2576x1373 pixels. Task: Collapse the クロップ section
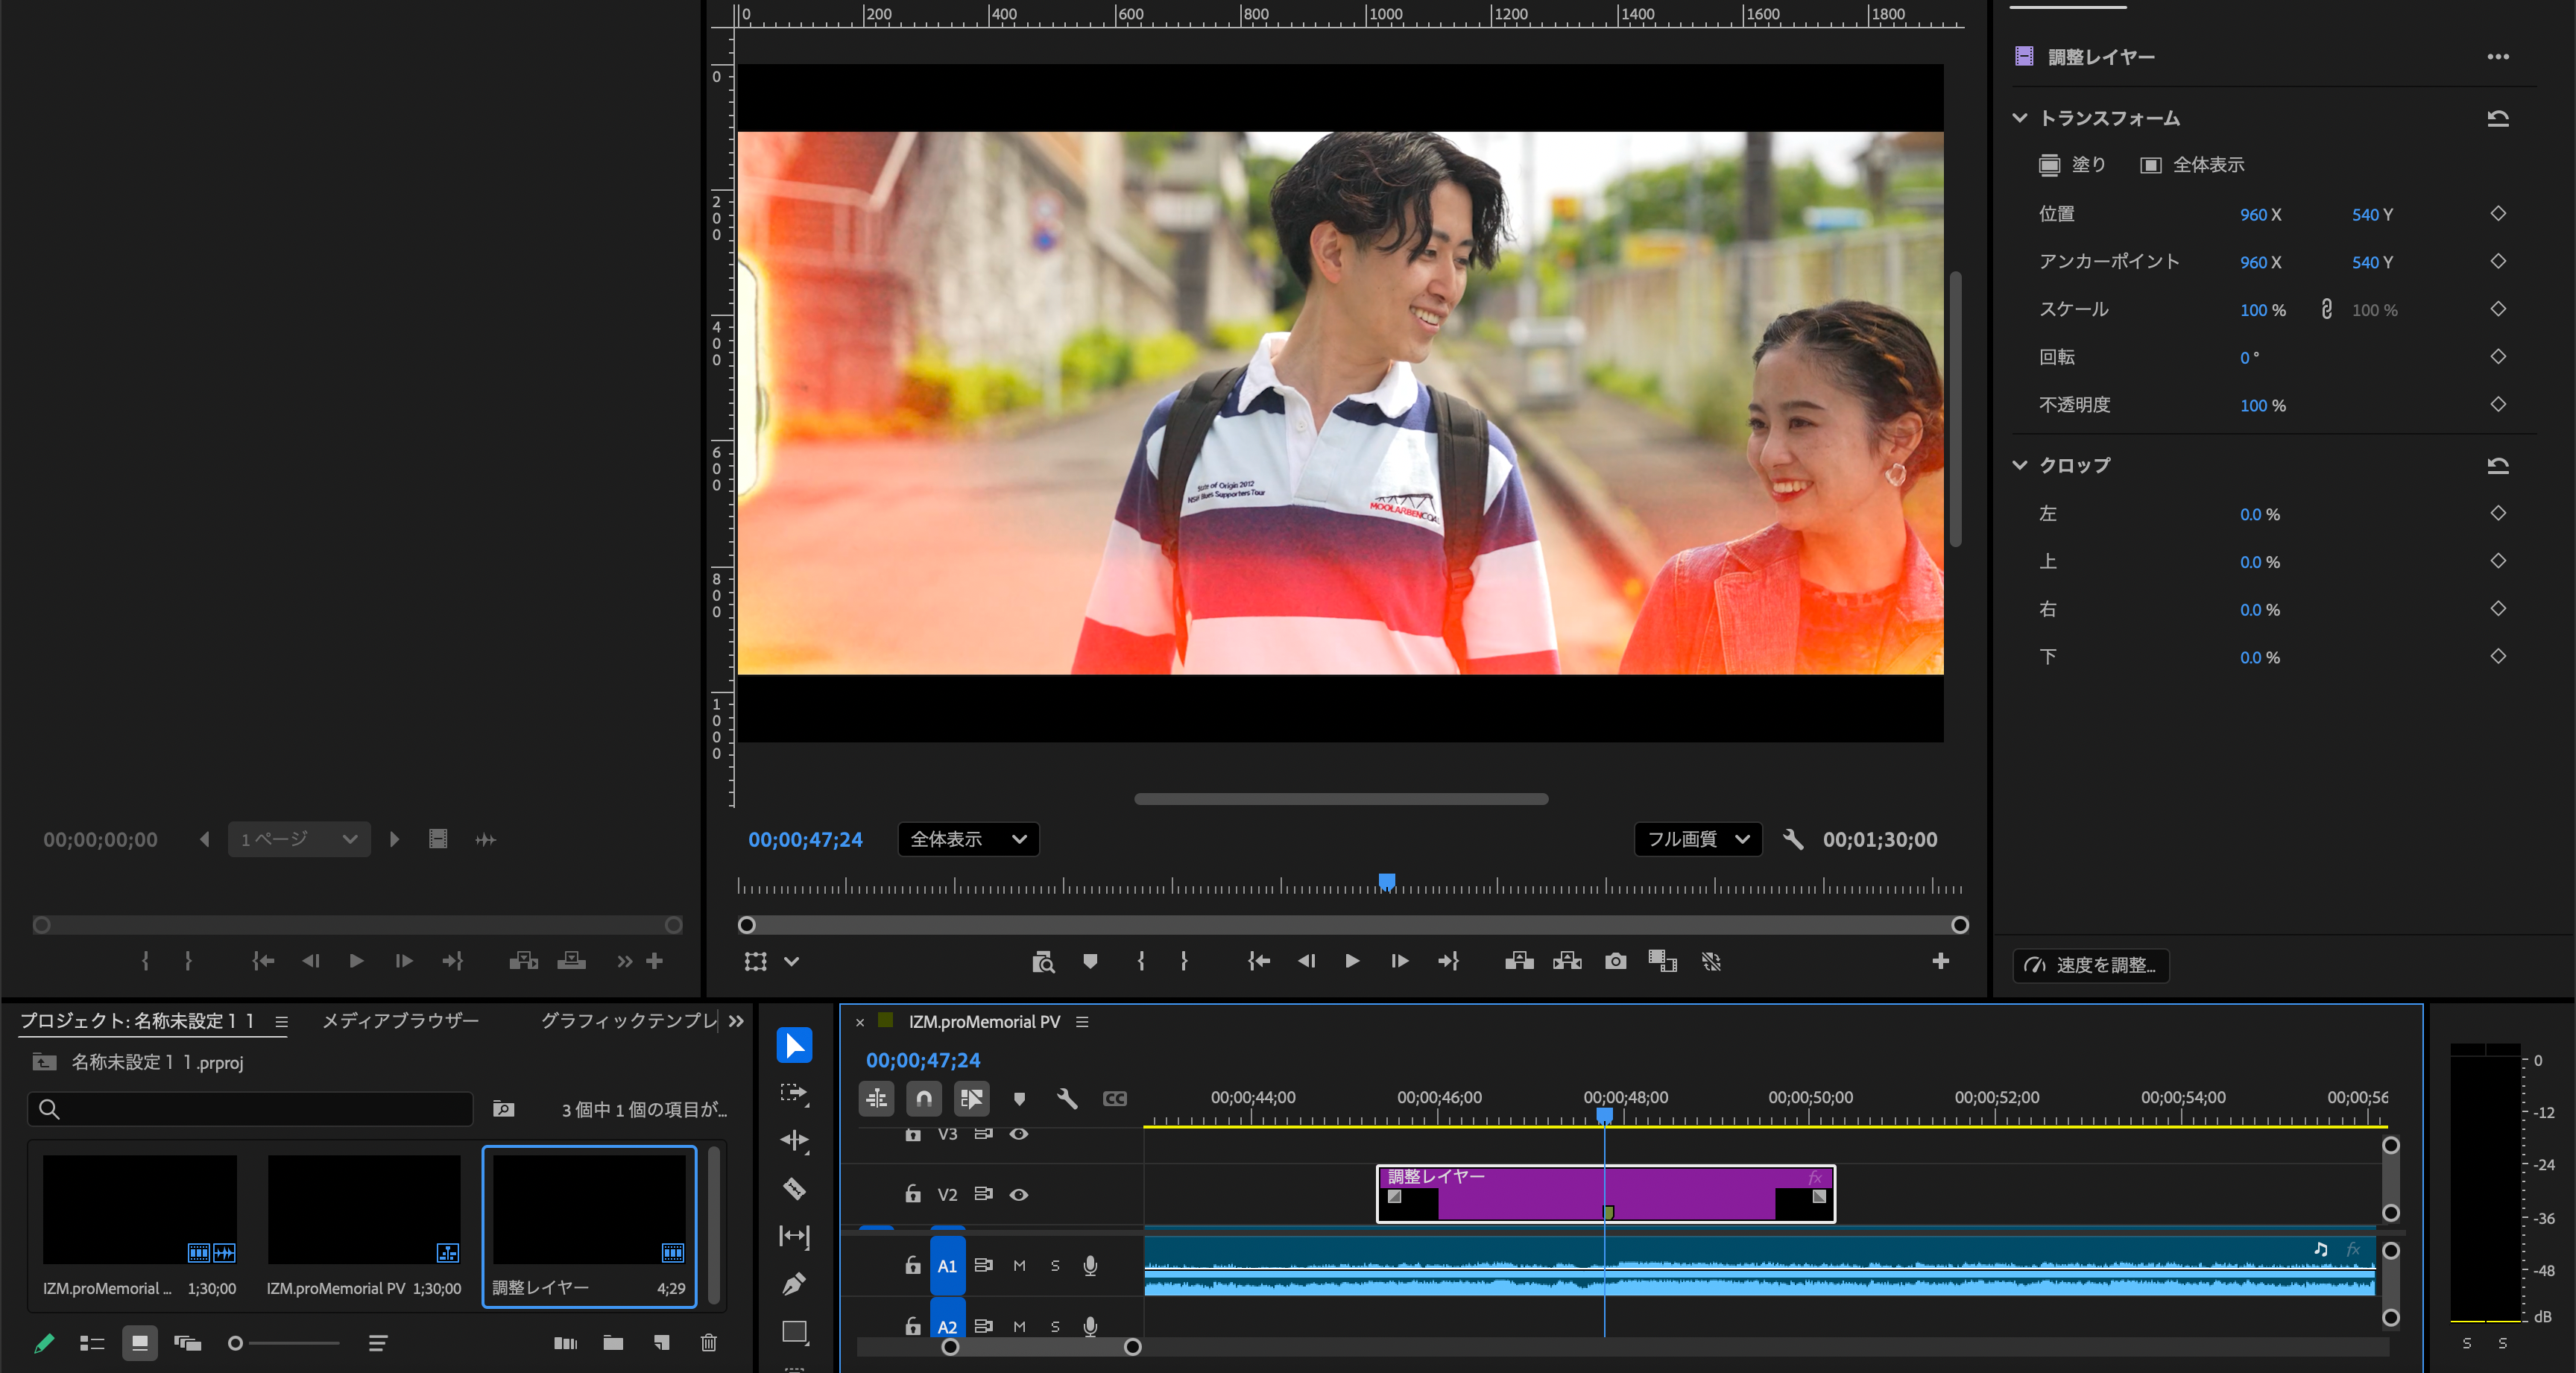tap(2020, 465)
